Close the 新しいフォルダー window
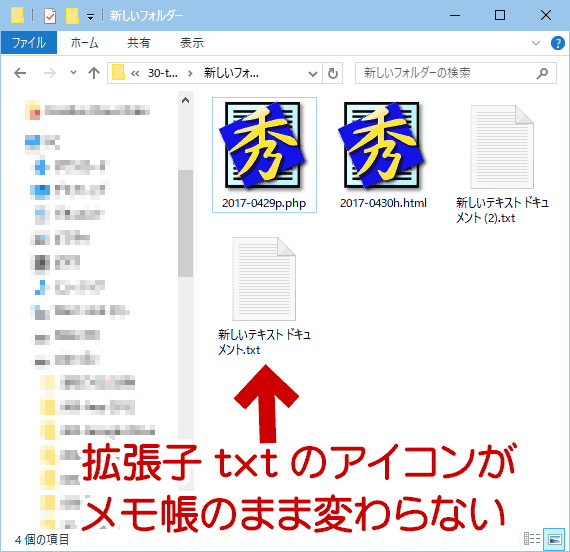Viewport: 570px width, 552px height. click(546, 15)
